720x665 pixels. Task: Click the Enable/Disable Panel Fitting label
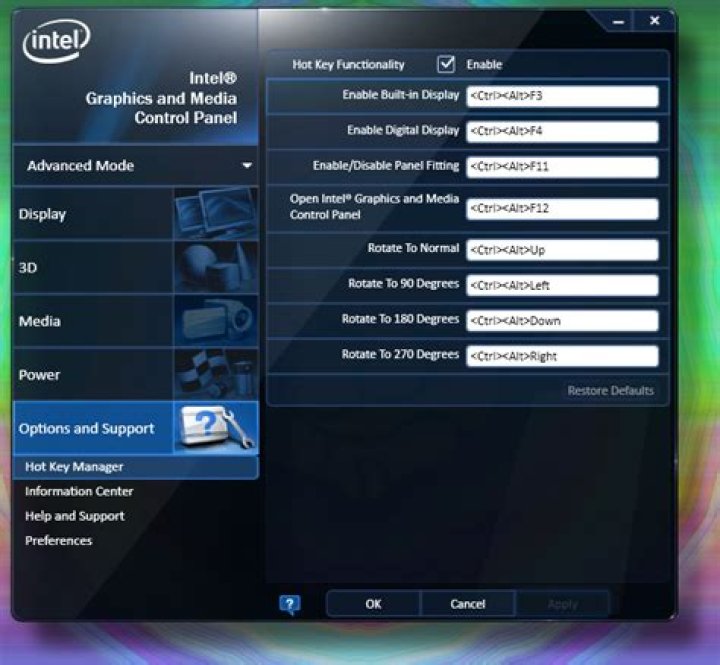point(386,166)
